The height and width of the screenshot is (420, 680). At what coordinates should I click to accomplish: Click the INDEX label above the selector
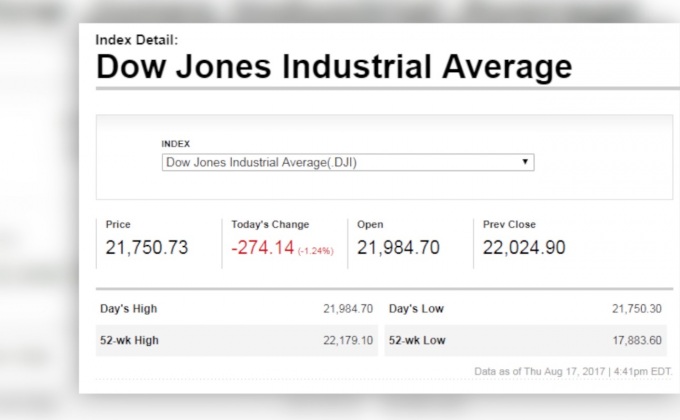pyautogui.click(x=176, y=144)
